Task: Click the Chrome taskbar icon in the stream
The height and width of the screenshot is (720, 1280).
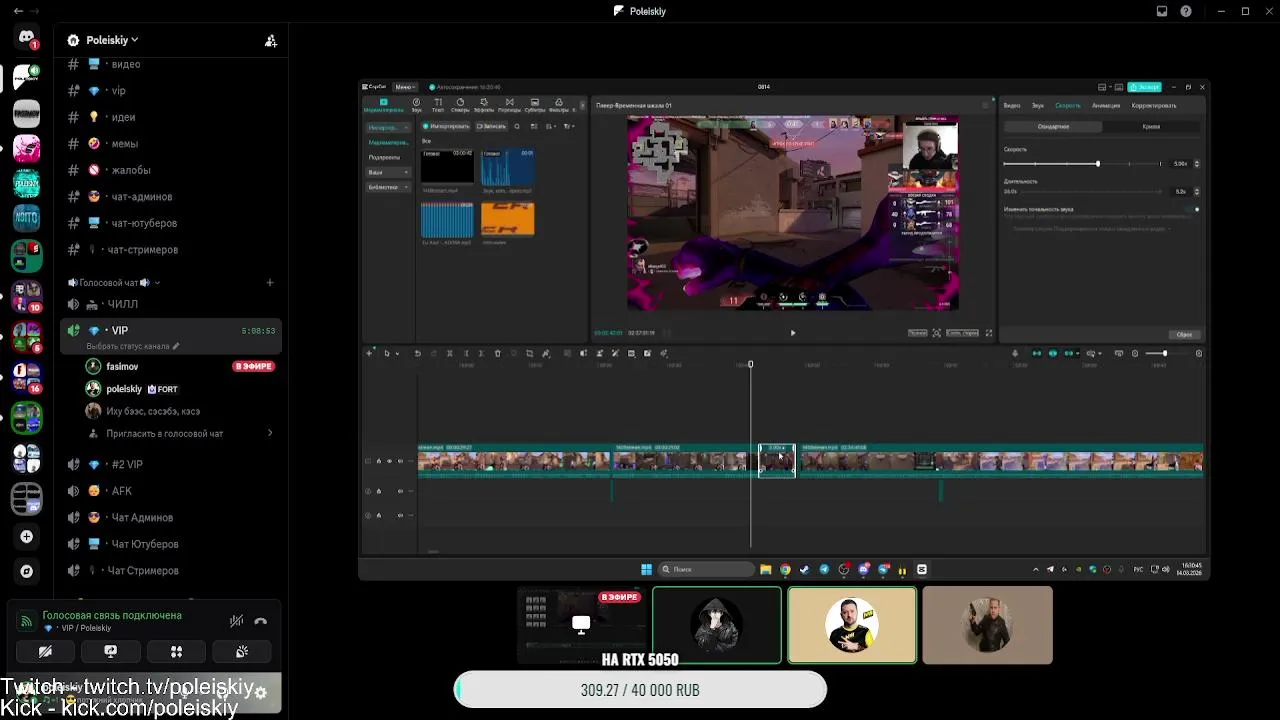Action: pos(785,570)
